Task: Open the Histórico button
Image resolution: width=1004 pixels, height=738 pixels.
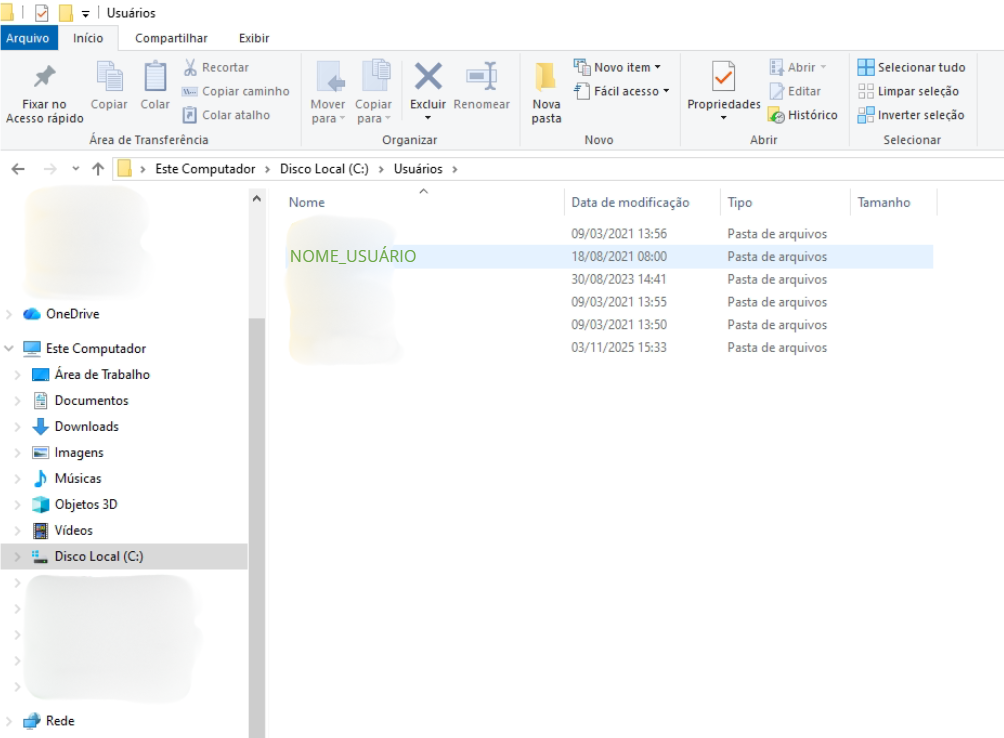Action: tap(803, 115)
